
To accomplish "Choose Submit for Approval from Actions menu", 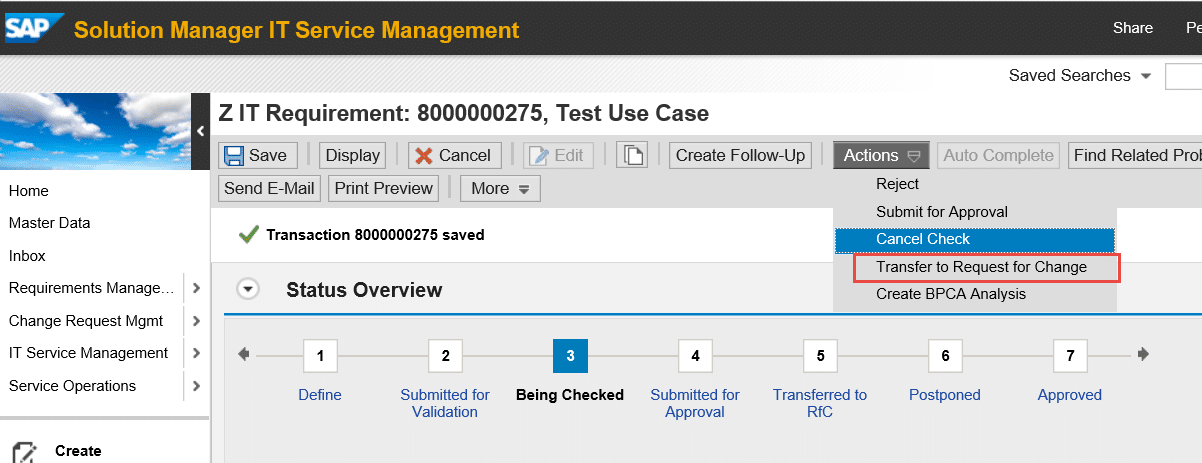I will [x=941, y=212].
